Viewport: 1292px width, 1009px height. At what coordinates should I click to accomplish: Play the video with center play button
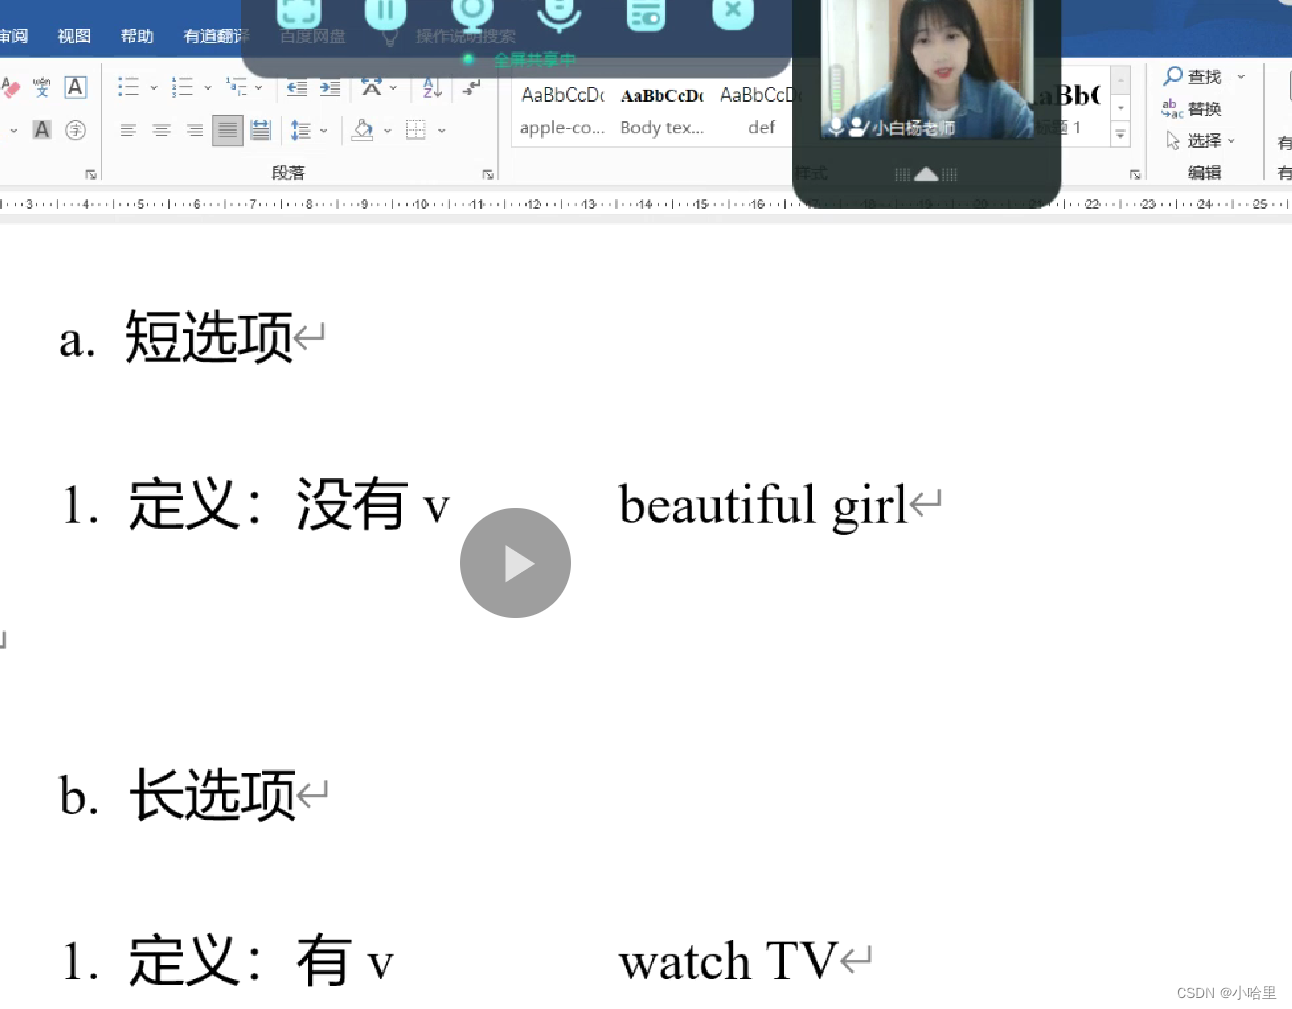pyautogui.click(x=515, y=563)
